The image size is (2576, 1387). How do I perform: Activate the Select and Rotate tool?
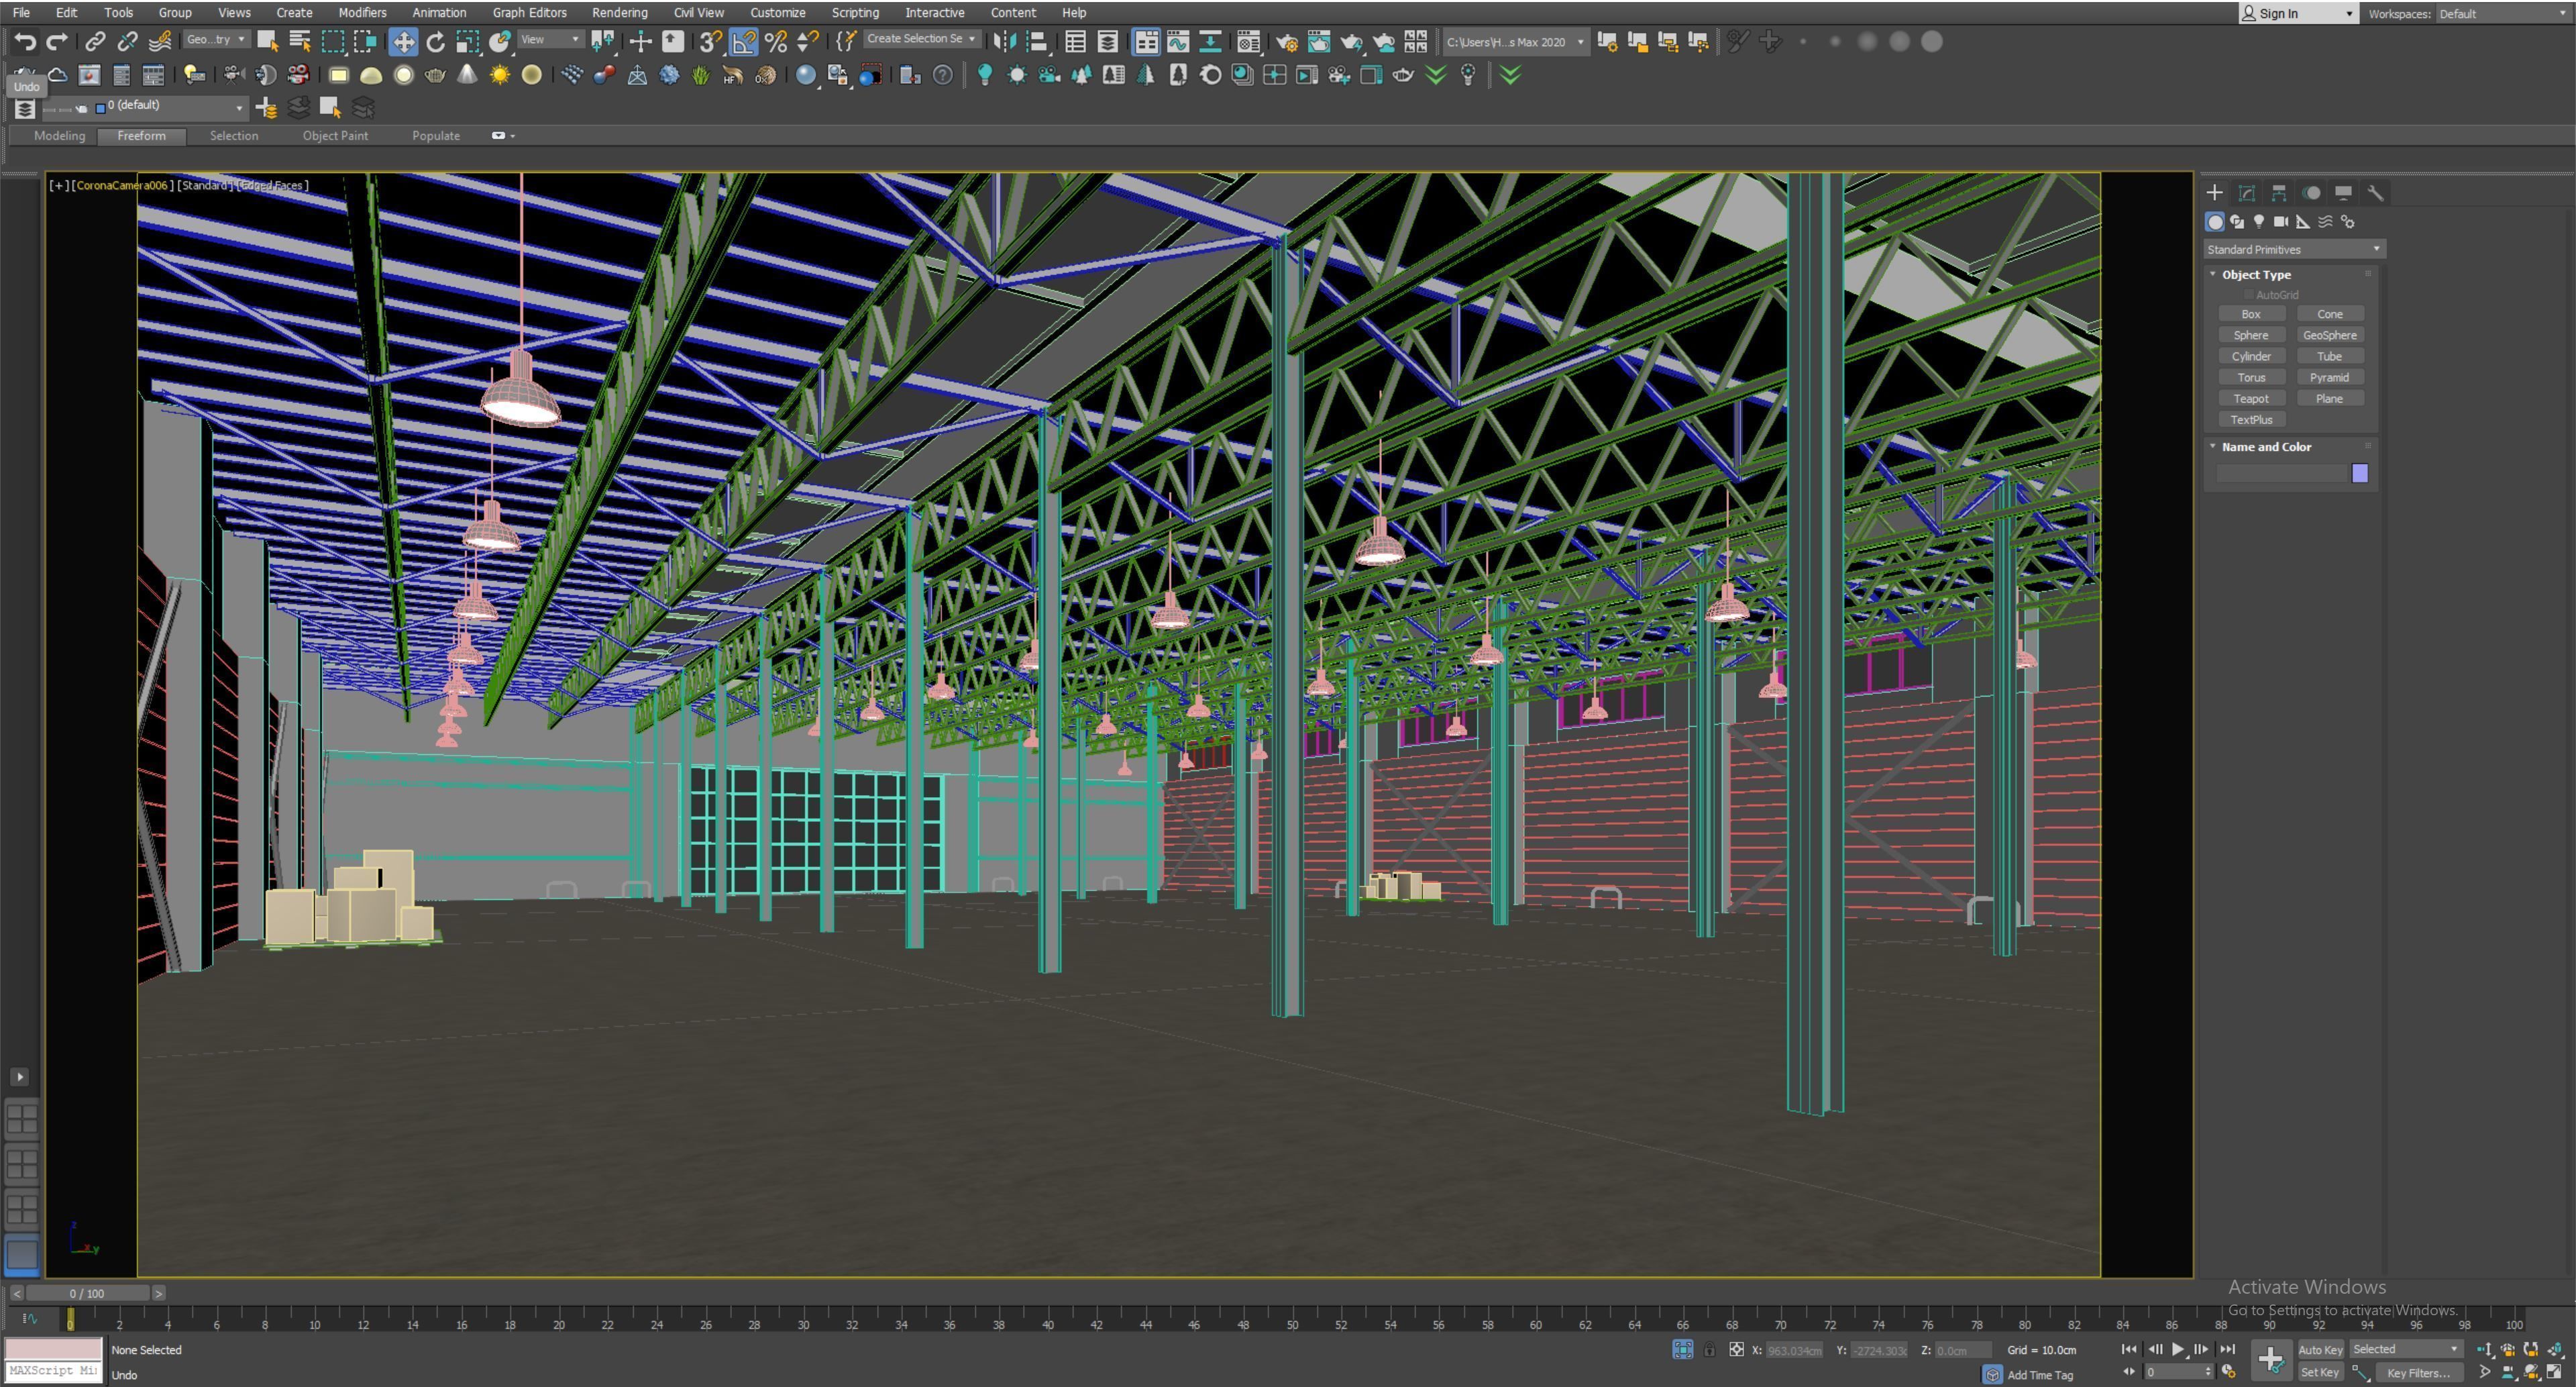tap(435, 41)
